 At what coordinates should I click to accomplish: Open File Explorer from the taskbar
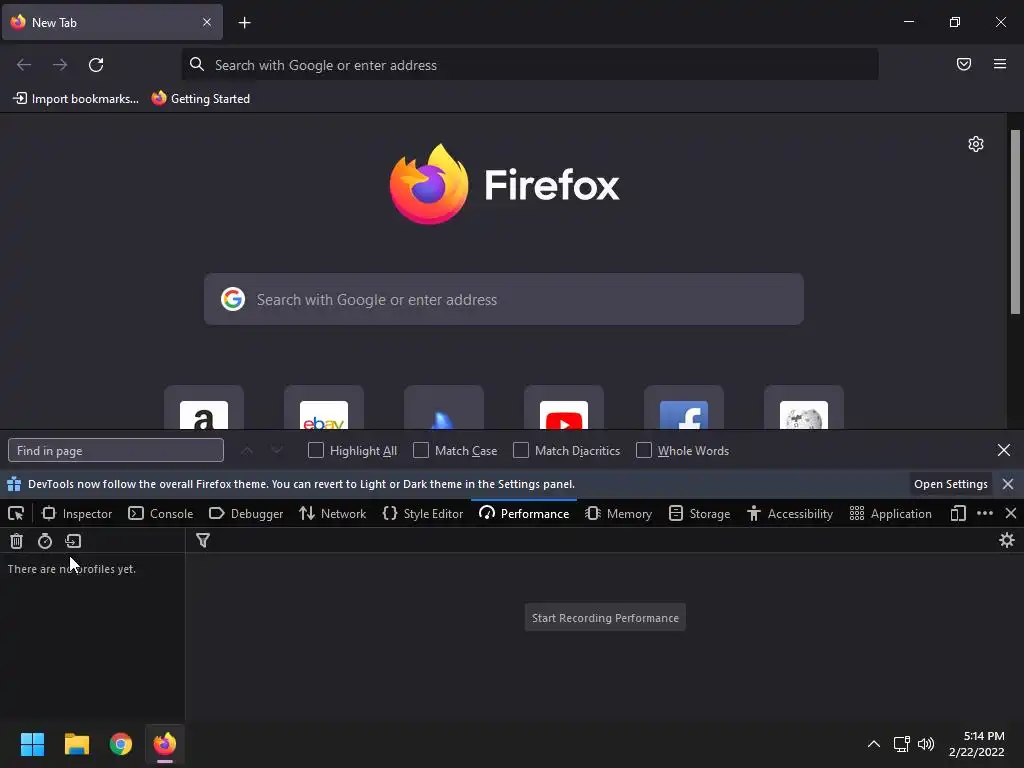pyautogui.click(x=76, y=744)
